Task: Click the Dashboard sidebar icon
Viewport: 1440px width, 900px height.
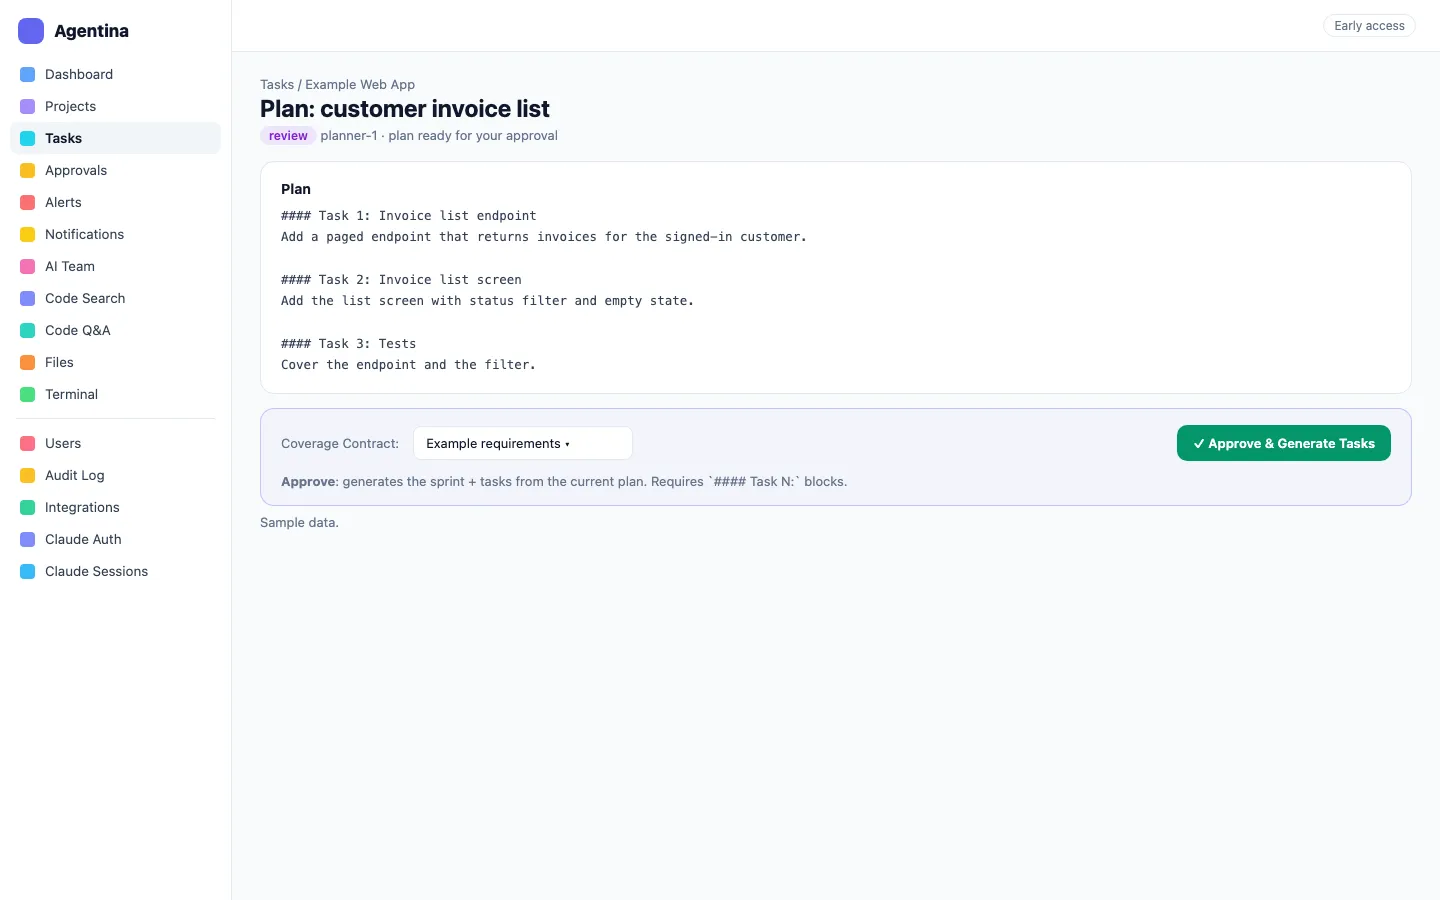Action: (x=28, y=75)
